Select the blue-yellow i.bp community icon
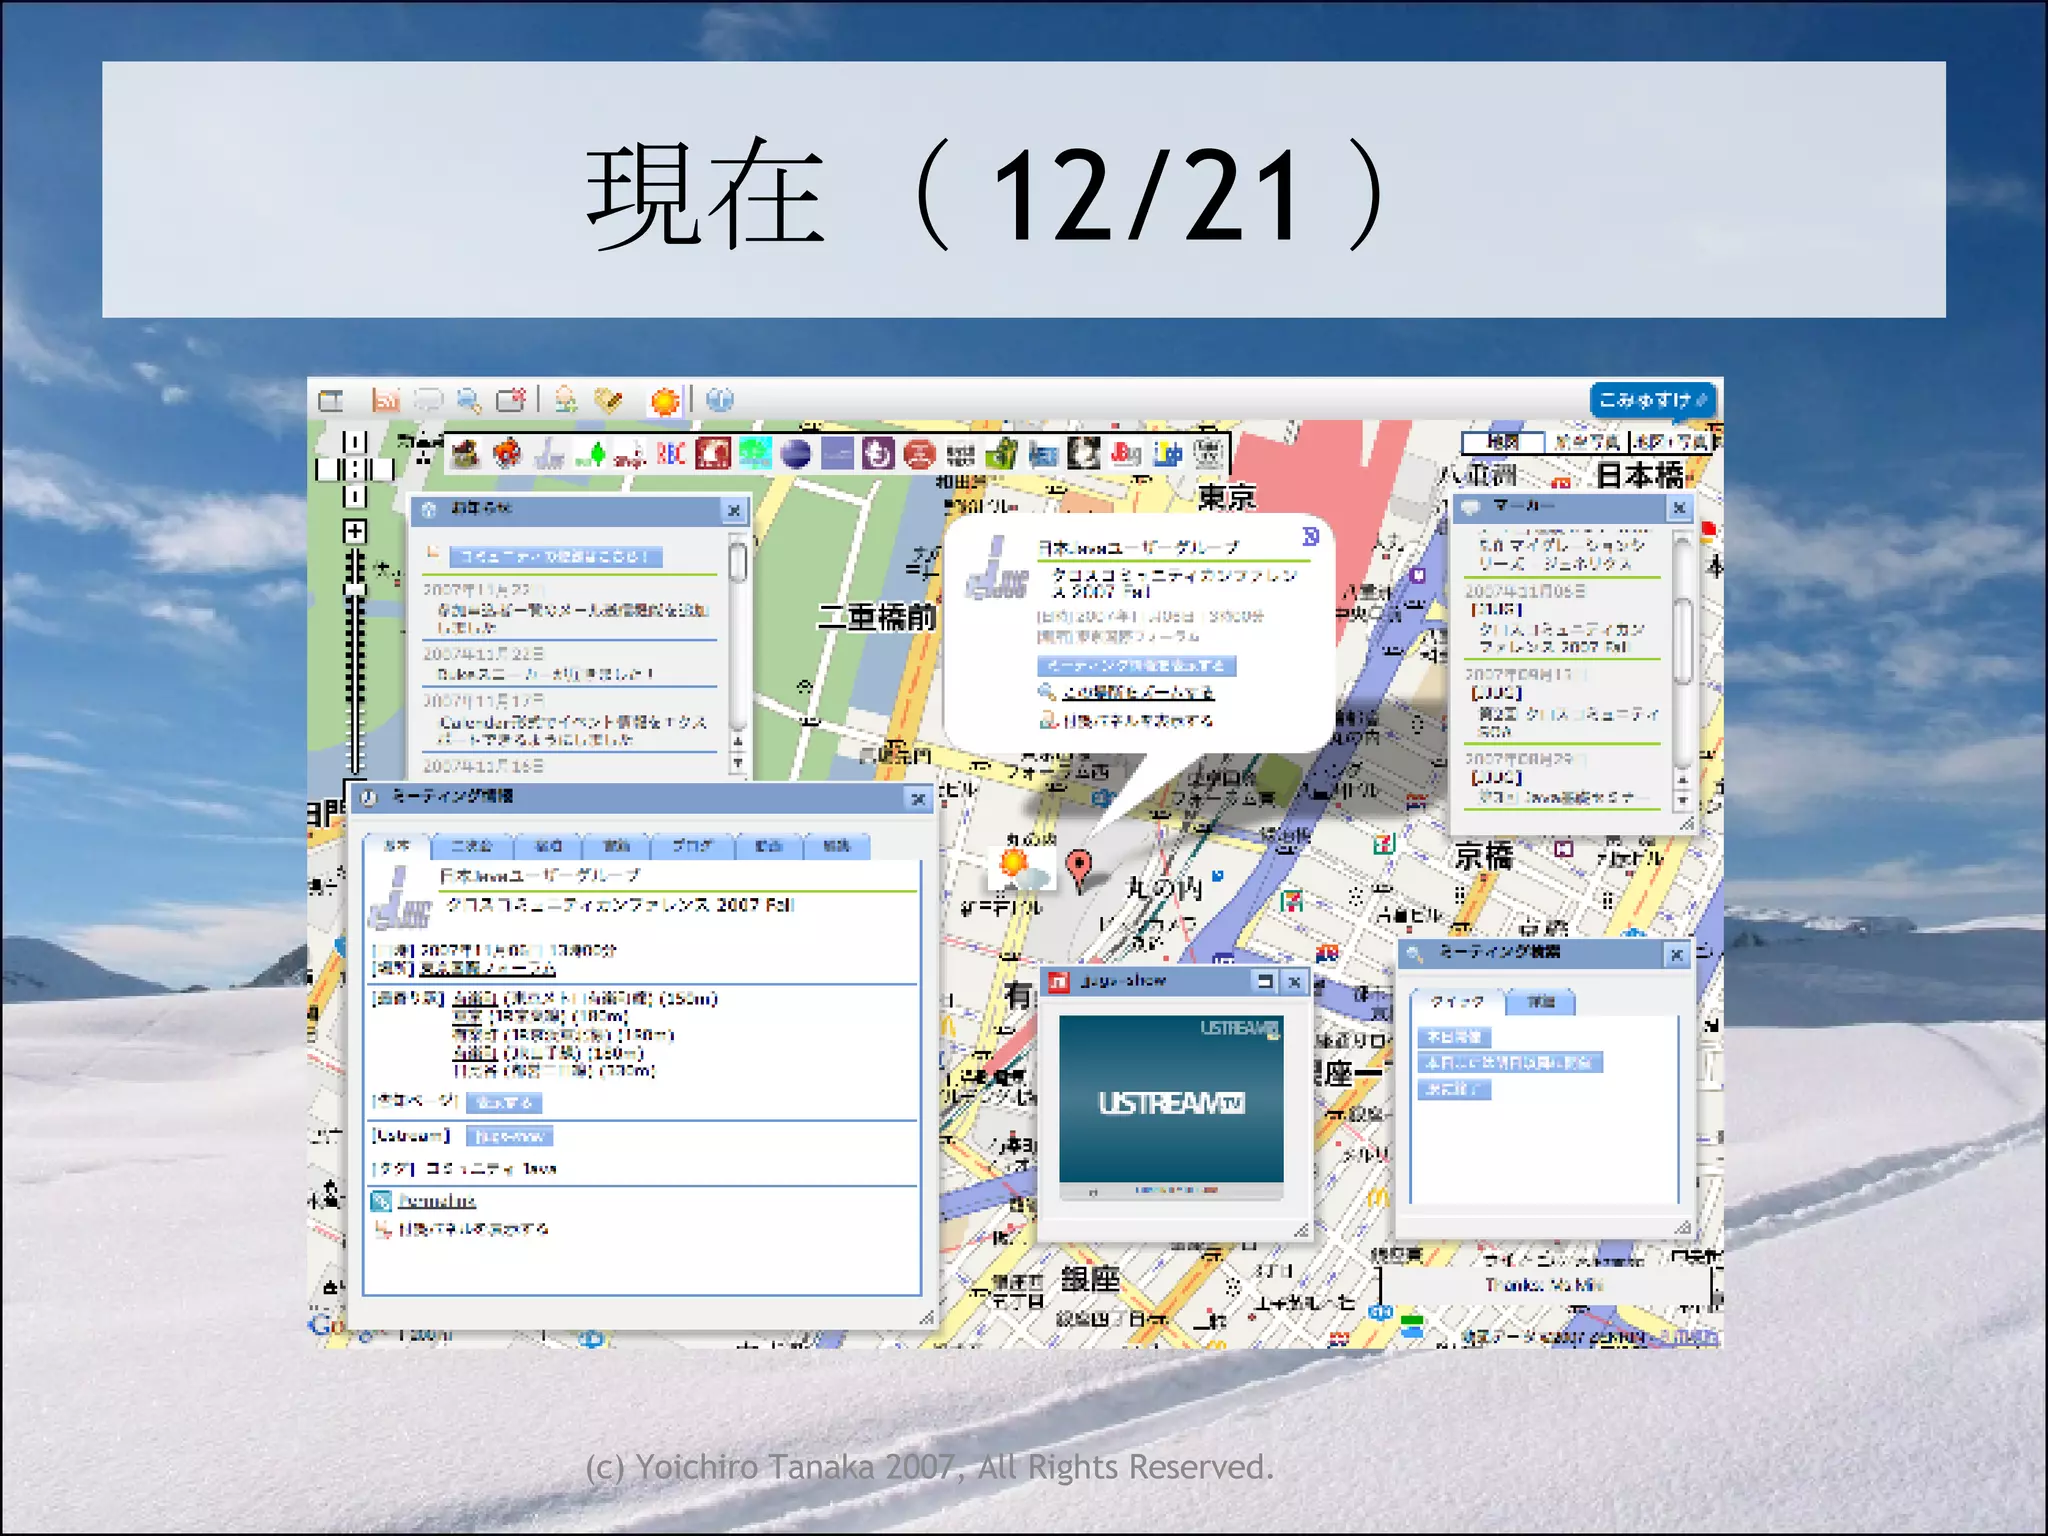The width and height of the screenshot is (2048, 1536). [1167, 454]
